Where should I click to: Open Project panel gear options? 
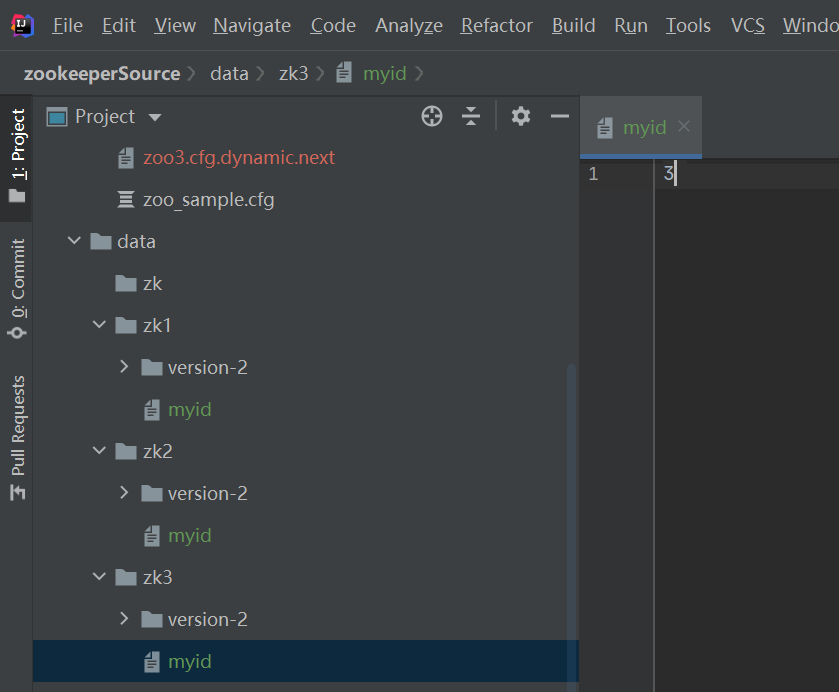click(521, 116)
